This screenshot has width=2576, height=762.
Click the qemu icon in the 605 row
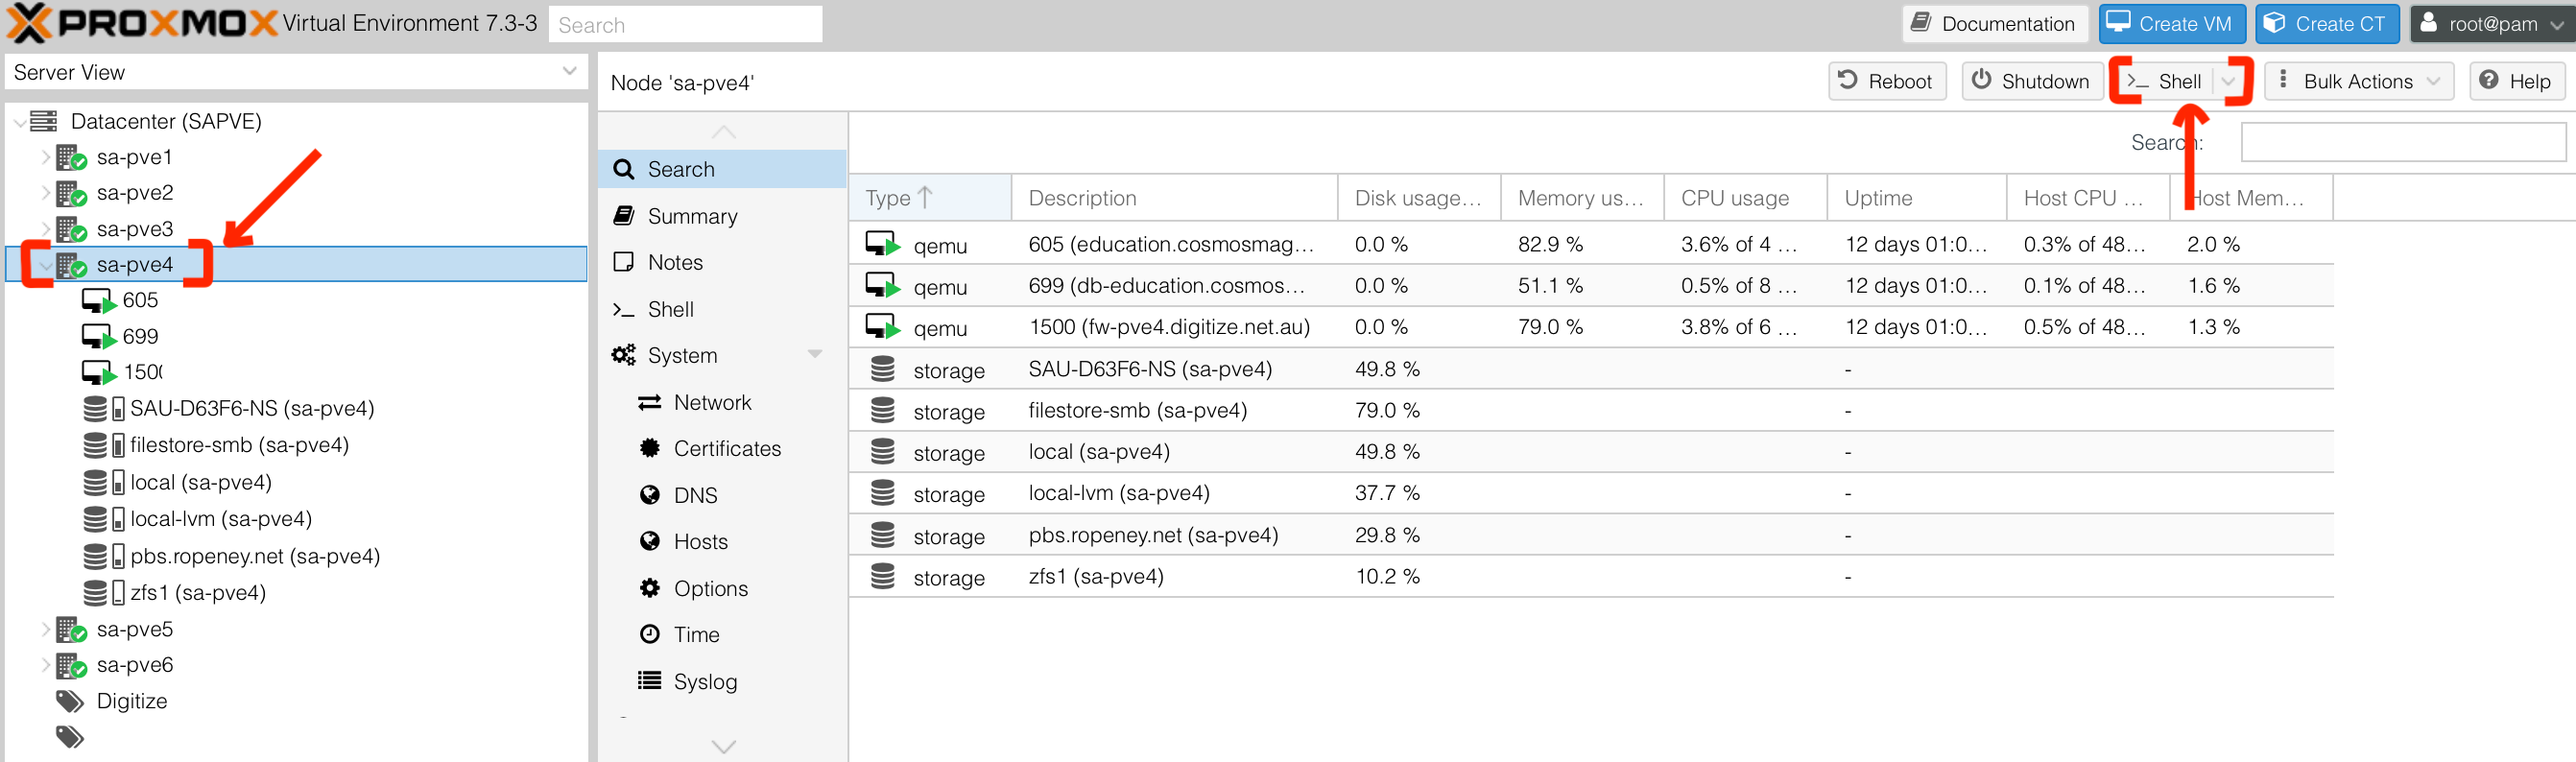883,244
